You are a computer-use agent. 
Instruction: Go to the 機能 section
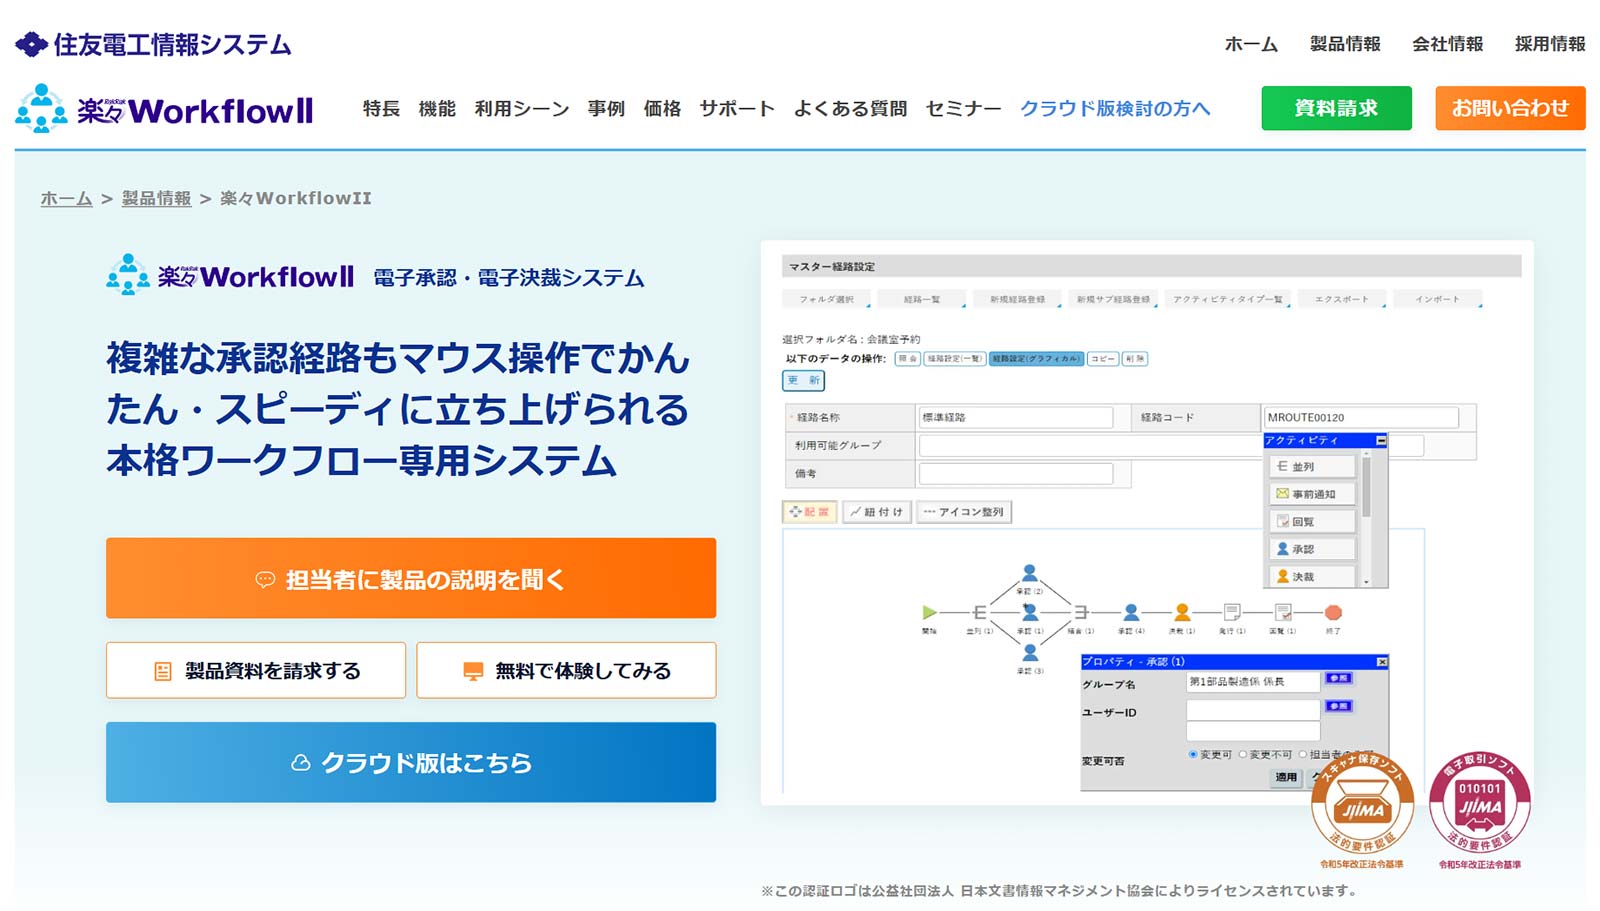click(x=437, y=108)
